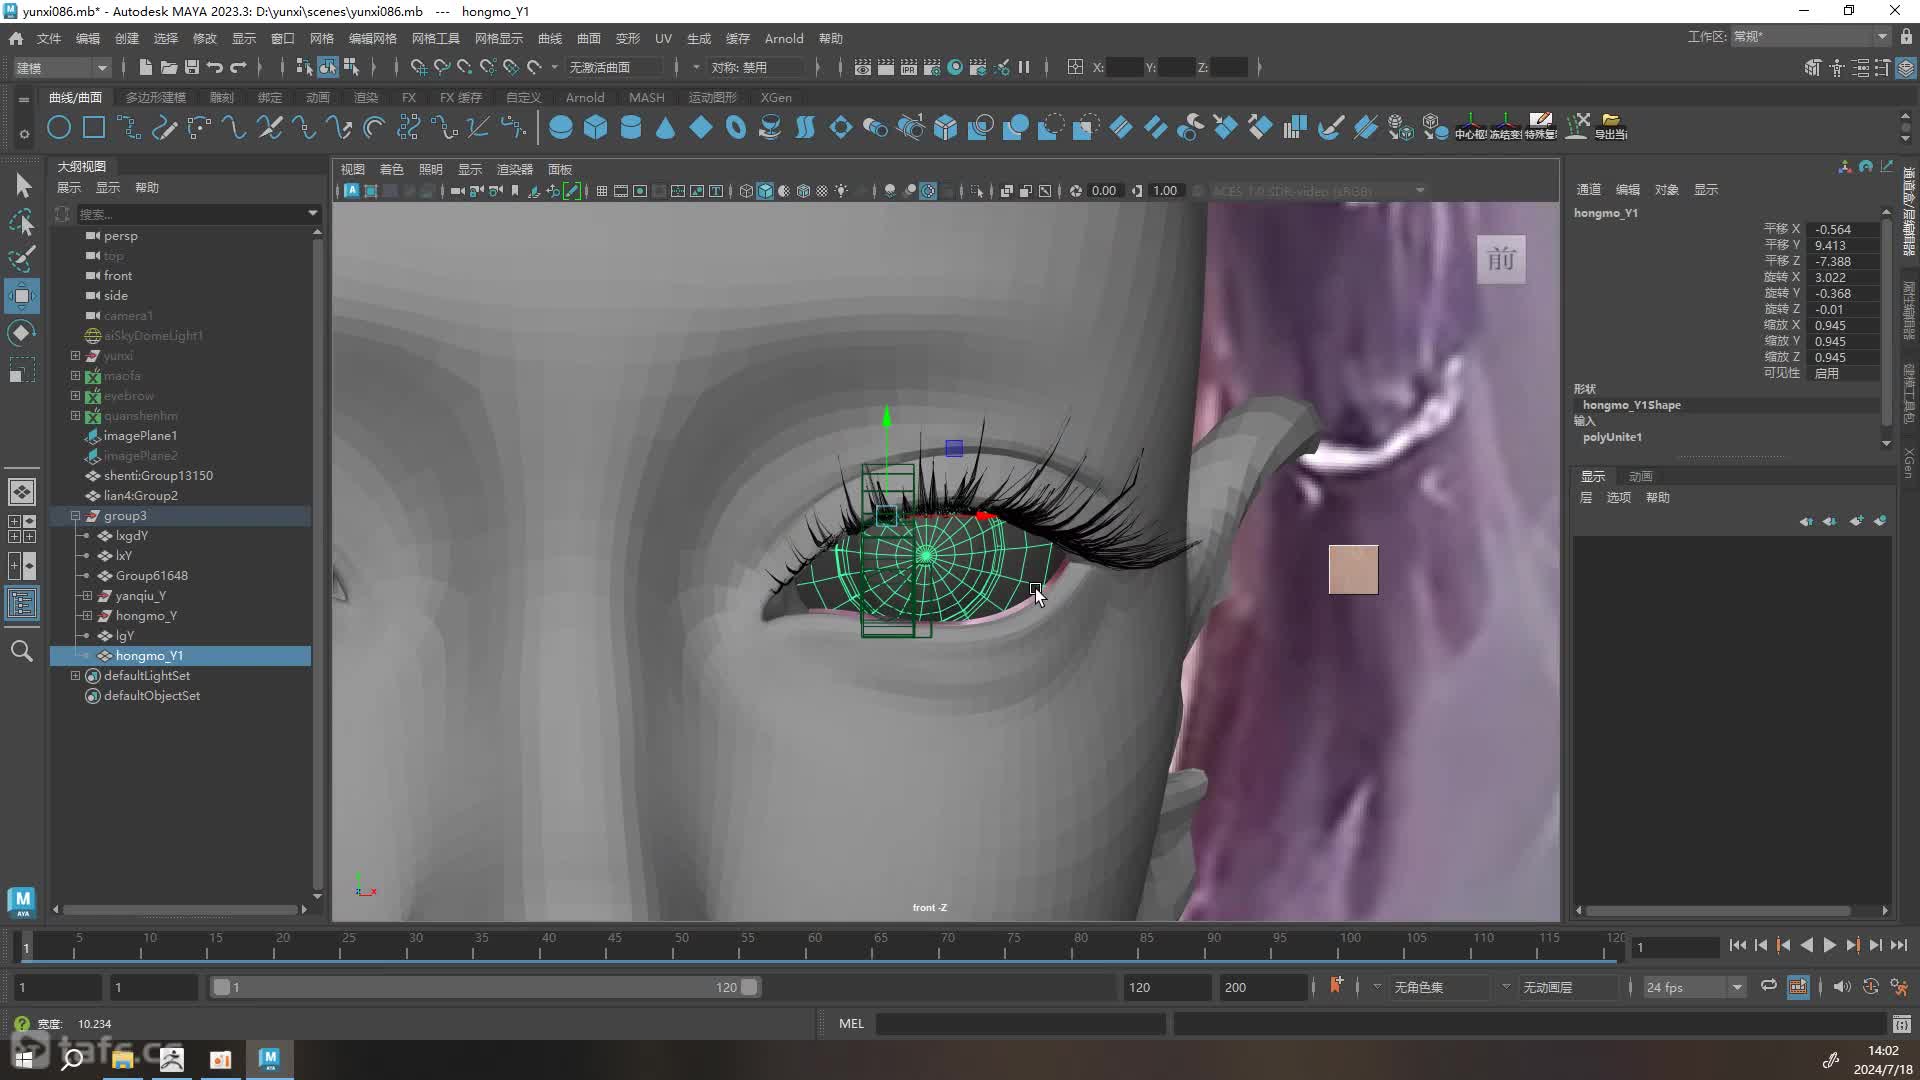Switch to the XGen shelf tab

(x=776, y=97)
